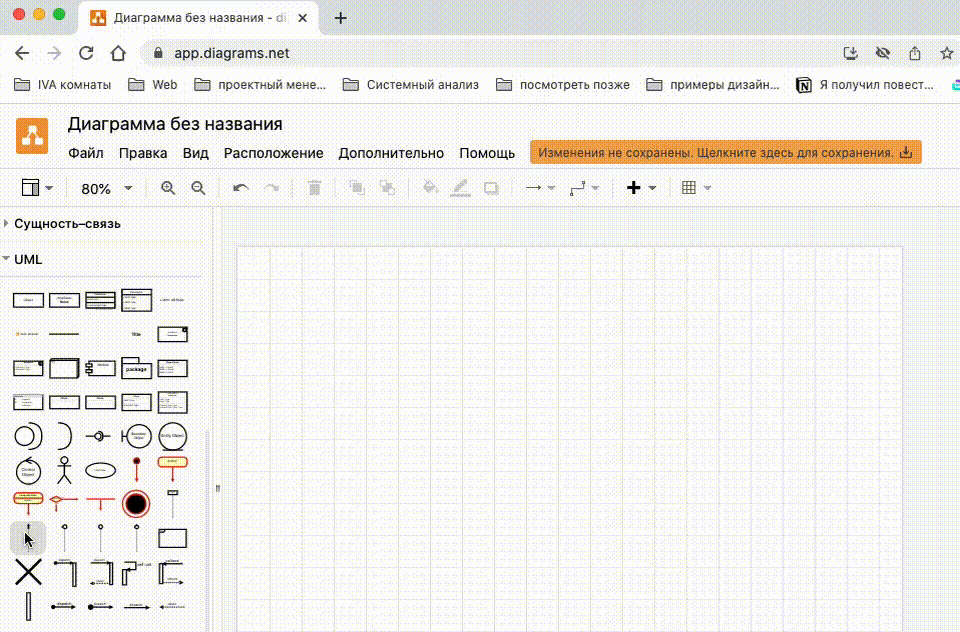Click the Redo arrow in the toolbar

point(271,188)
